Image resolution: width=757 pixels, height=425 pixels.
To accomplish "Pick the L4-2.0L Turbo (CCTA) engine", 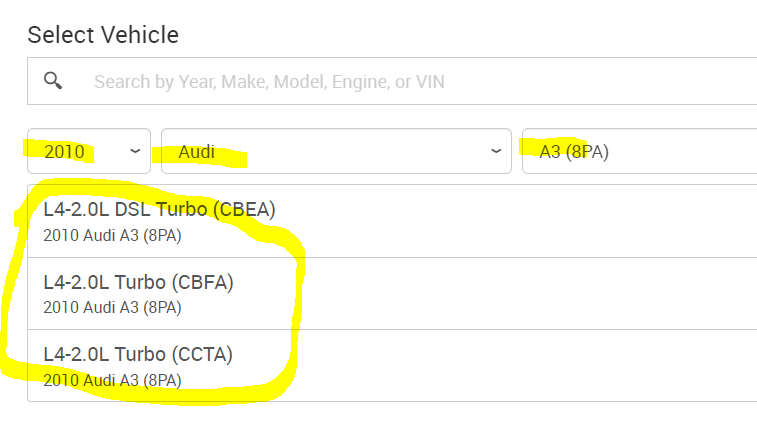I will pyautogui.click(x=138, y=355).
